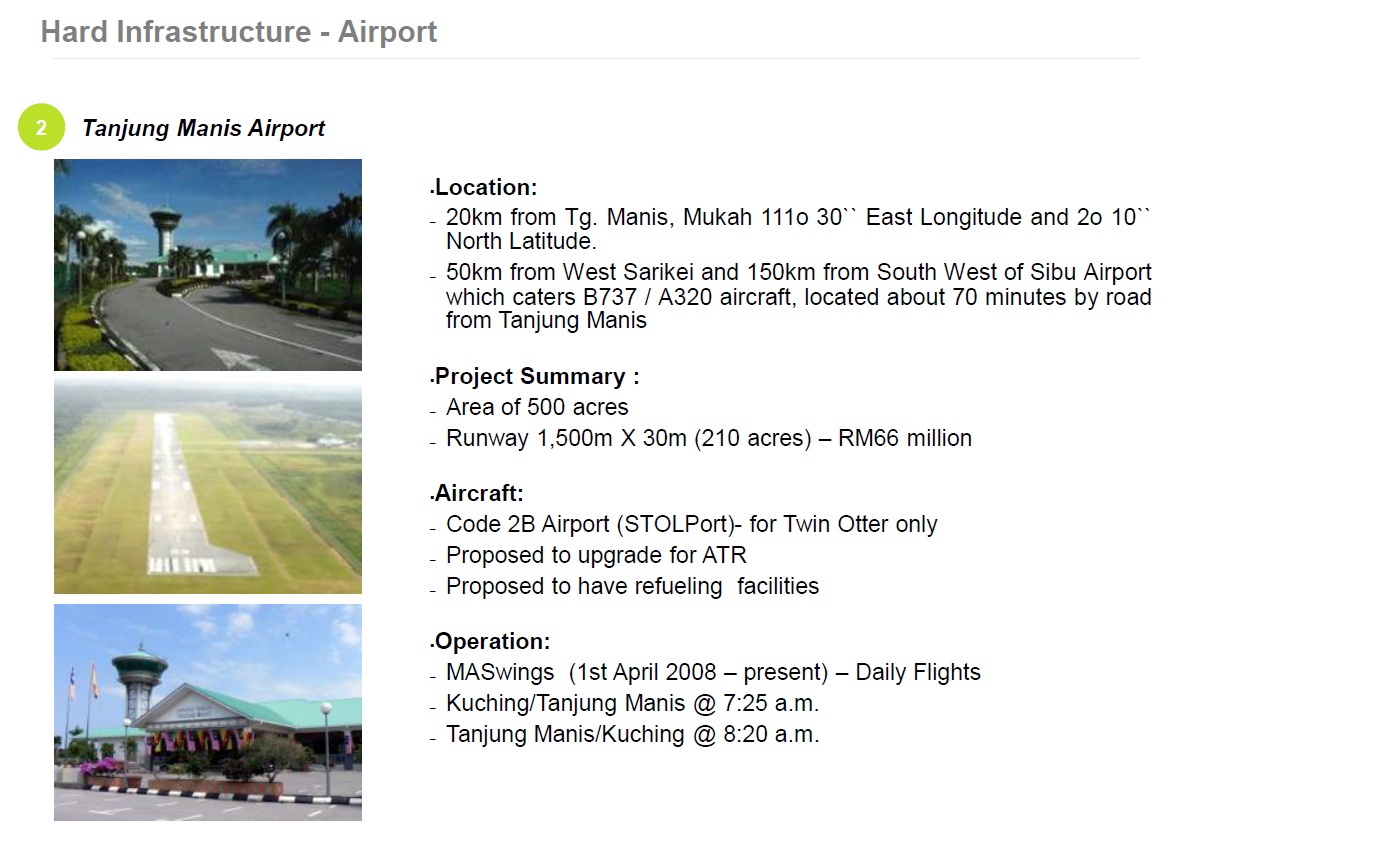Click the Code 2B Airport STOLPort line

coord(691,524)
